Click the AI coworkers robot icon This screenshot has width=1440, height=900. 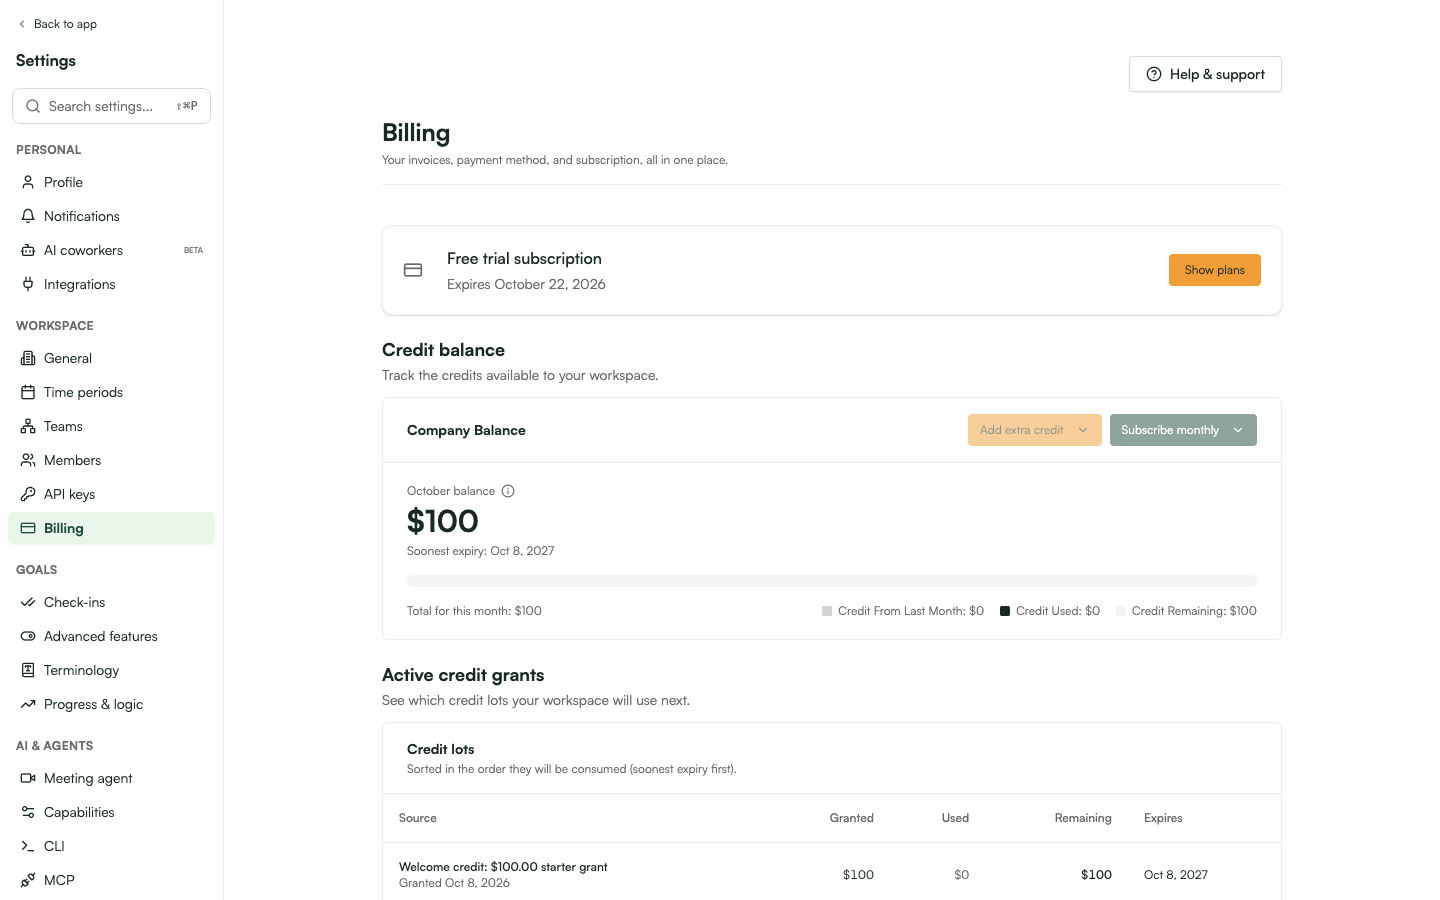click(x=28, y=250)
